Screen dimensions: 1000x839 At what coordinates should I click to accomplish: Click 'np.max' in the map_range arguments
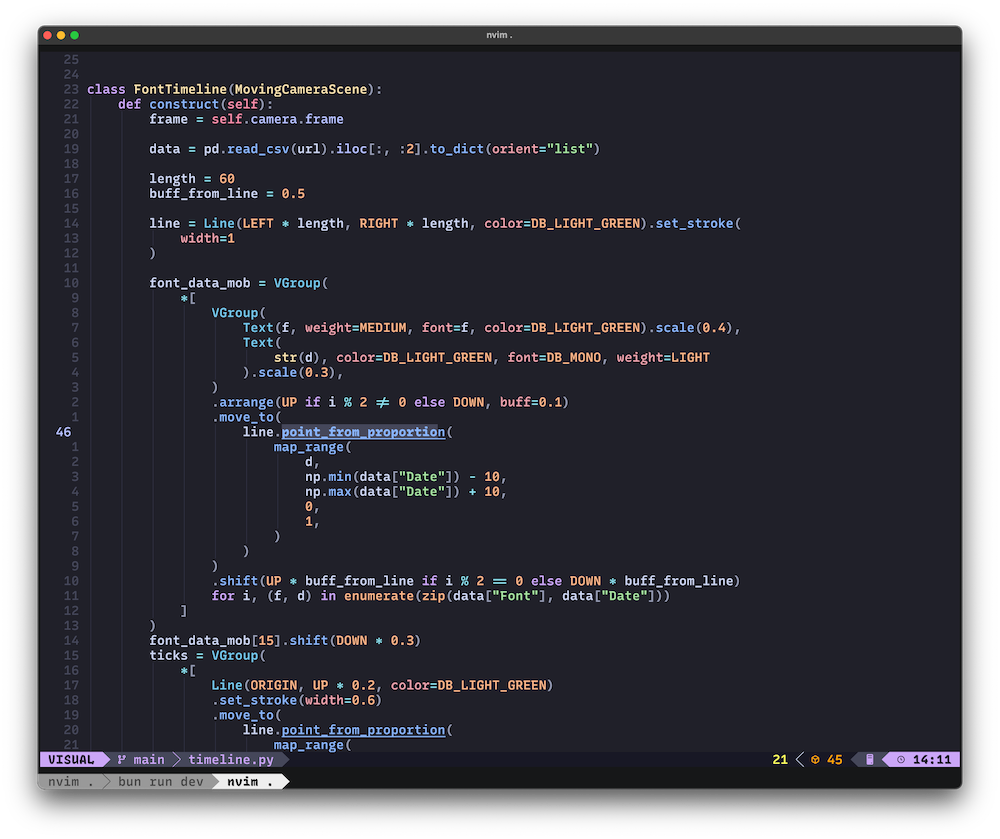pos(328,492)
